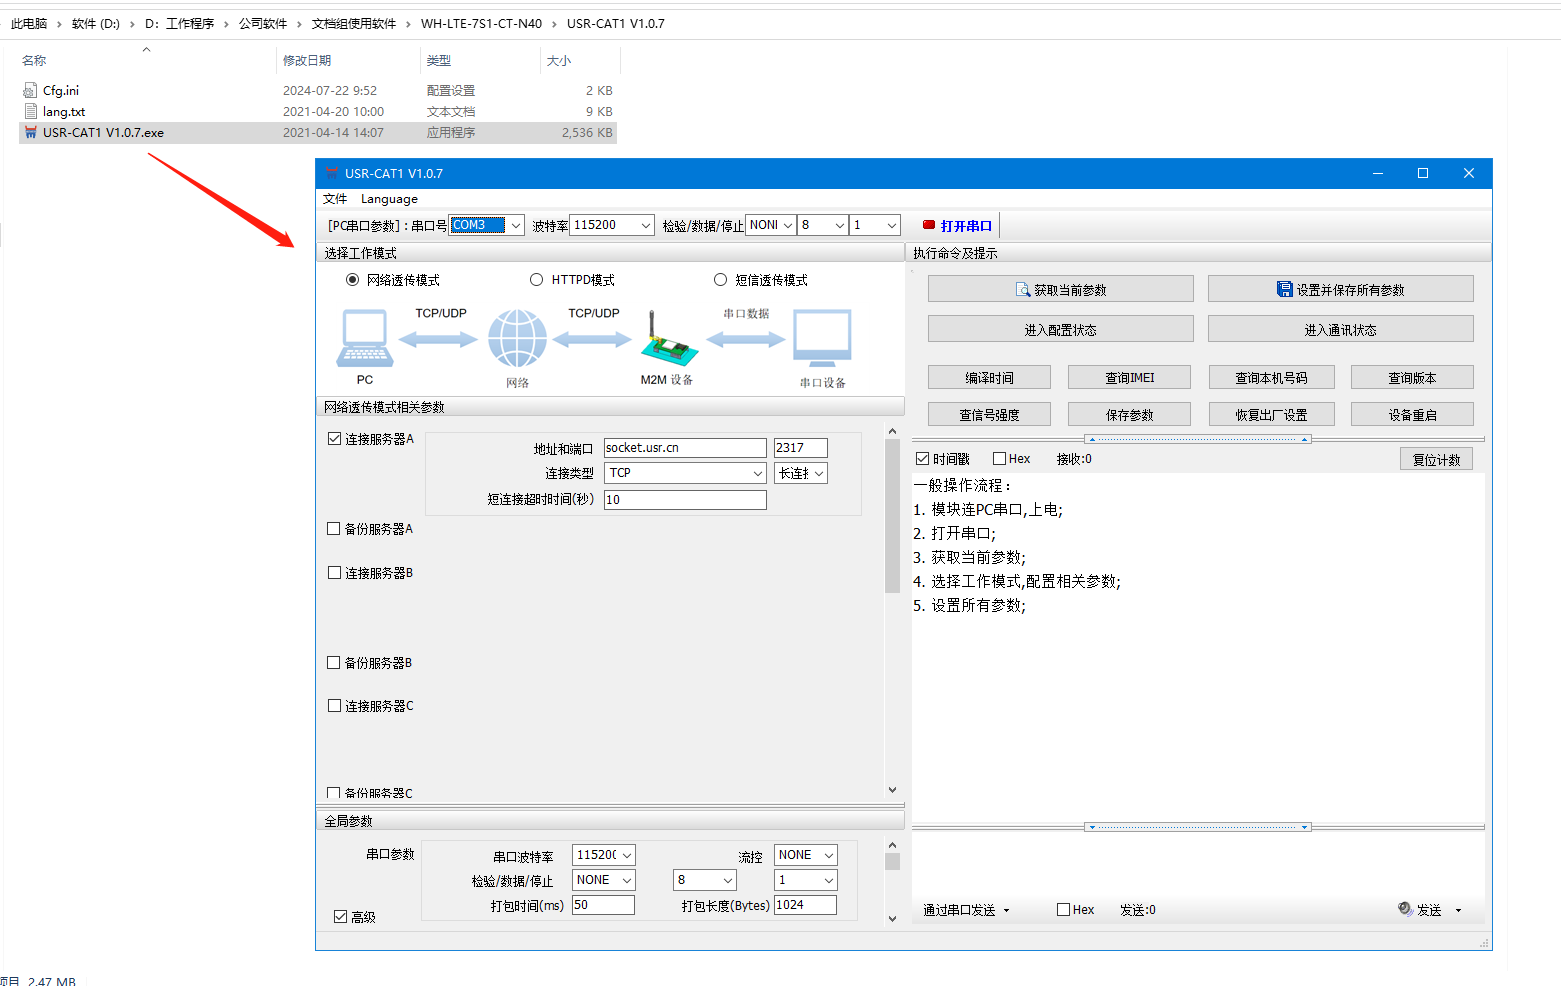Click the send icon beside 发送
Screen dimensions: 1561x986
click(1405, 909)
